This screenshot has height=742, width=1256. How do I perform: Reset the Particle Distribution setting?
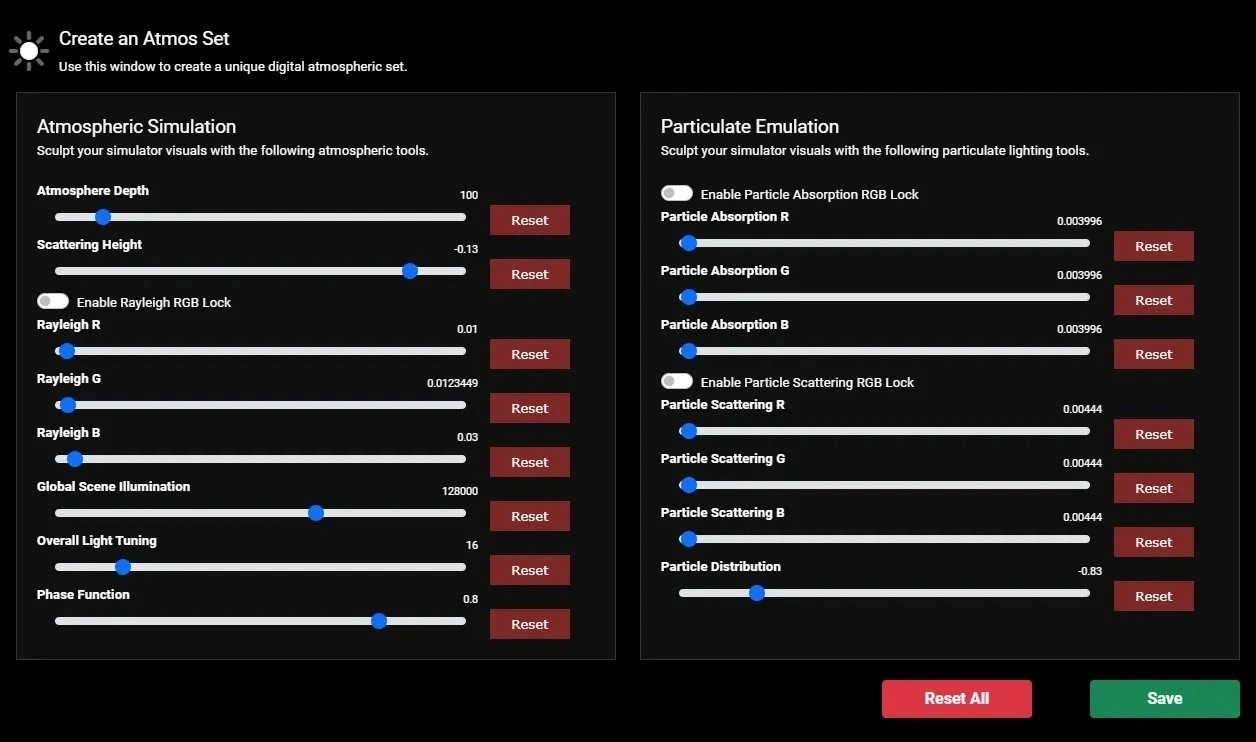pos(1153,596)
